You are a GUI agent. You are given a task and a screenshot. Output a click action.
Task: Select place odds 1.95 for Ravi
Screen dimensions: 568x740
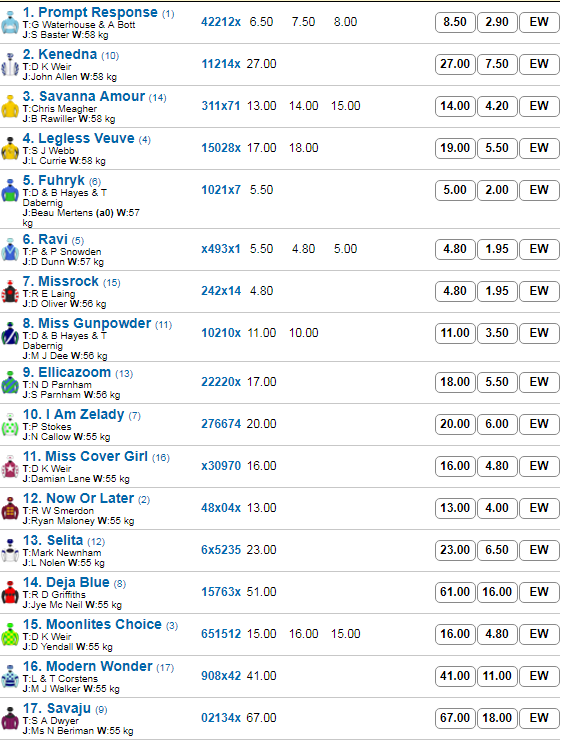tap(497, 249)
